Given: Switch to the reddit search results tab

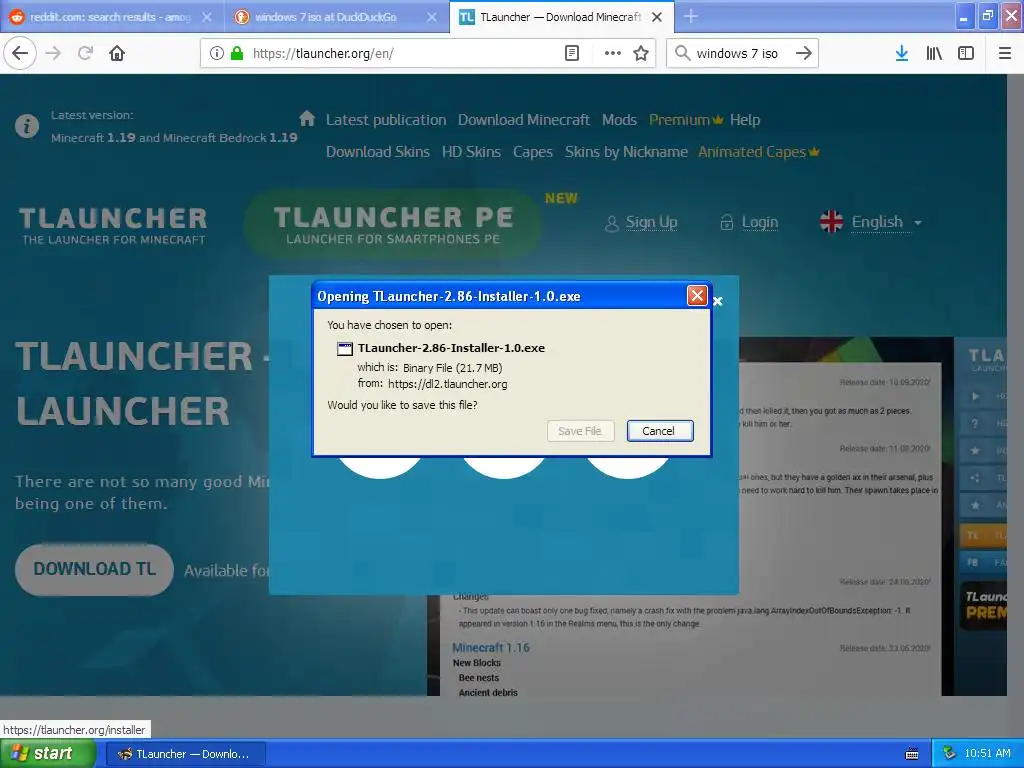Looking at the screenshot, I should click(112, 17).
